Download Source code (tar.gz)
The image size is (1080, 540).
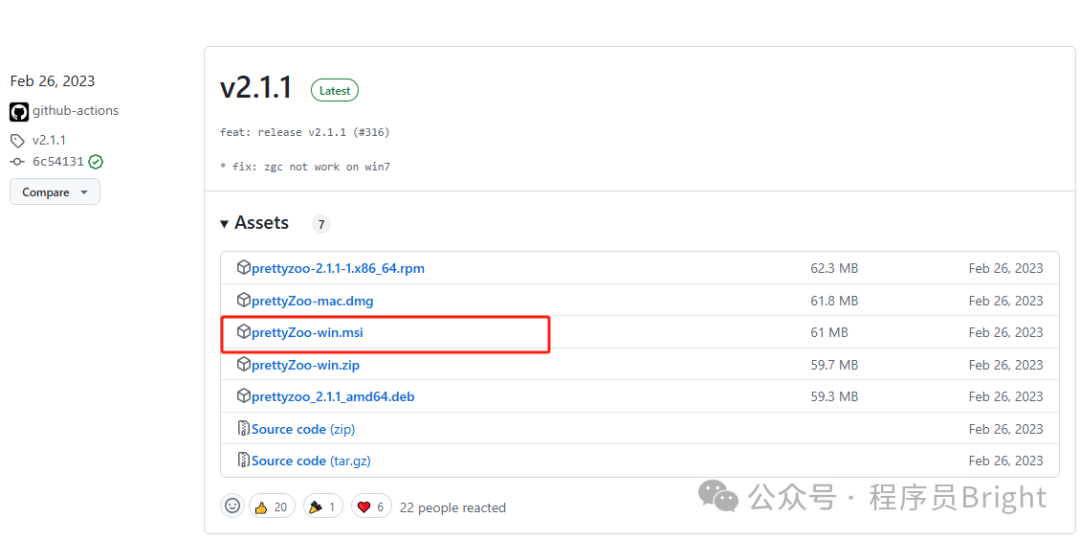[x=311, y=461]
